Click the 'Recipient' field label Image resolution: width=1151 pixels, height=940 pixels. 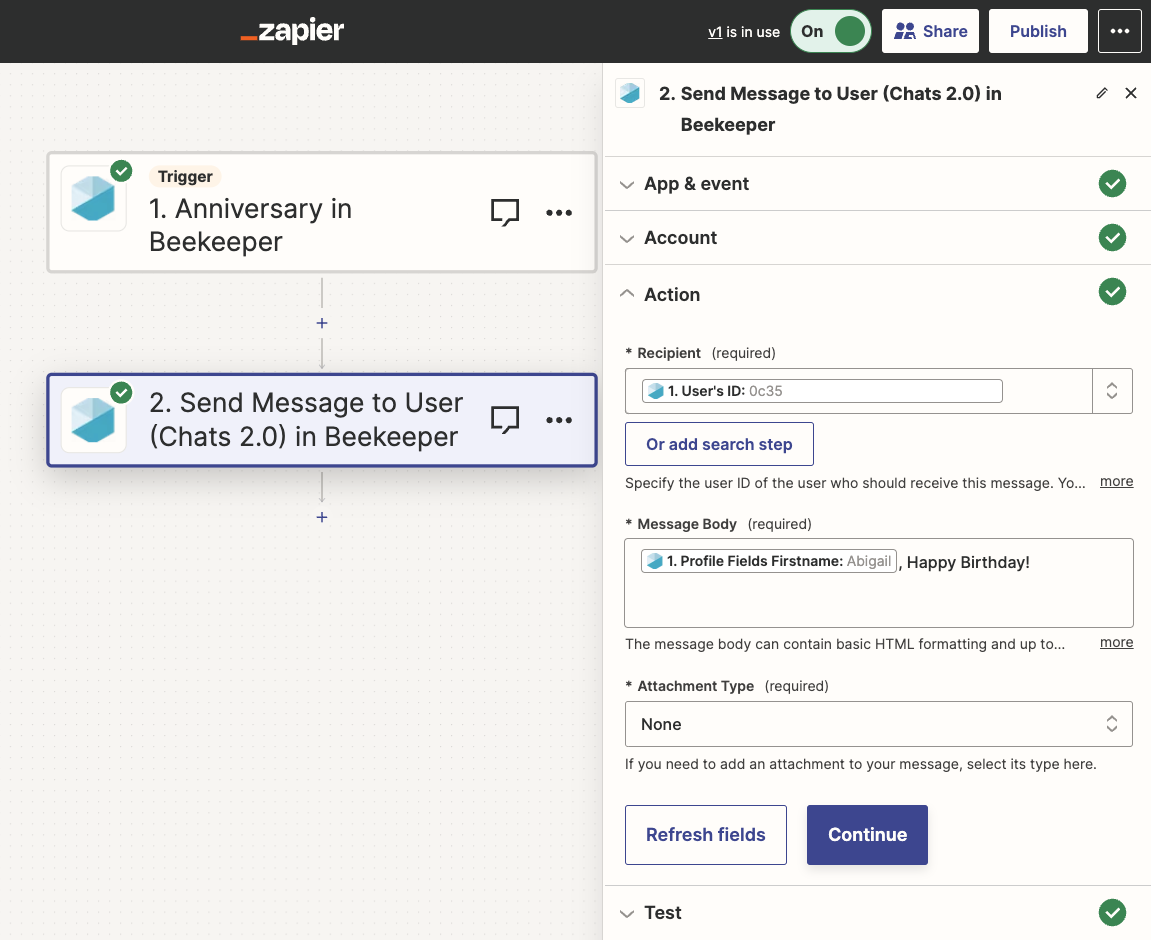tap(669, 353)
